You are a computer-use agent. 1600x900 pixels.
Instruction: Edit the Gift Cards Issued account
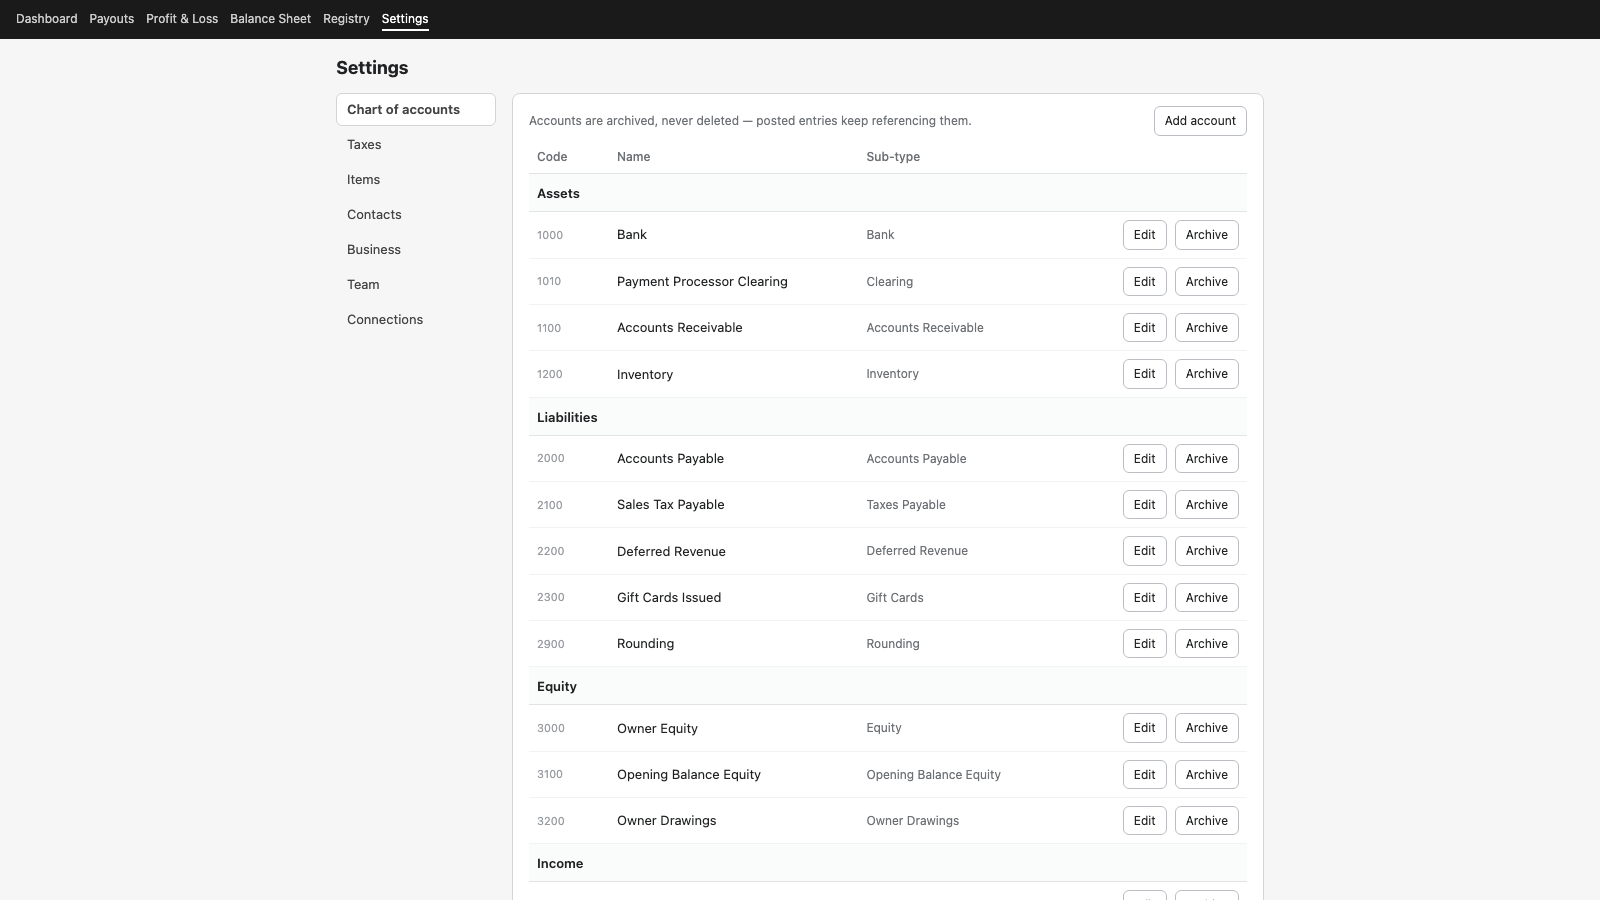click(x=1145, y=598)
